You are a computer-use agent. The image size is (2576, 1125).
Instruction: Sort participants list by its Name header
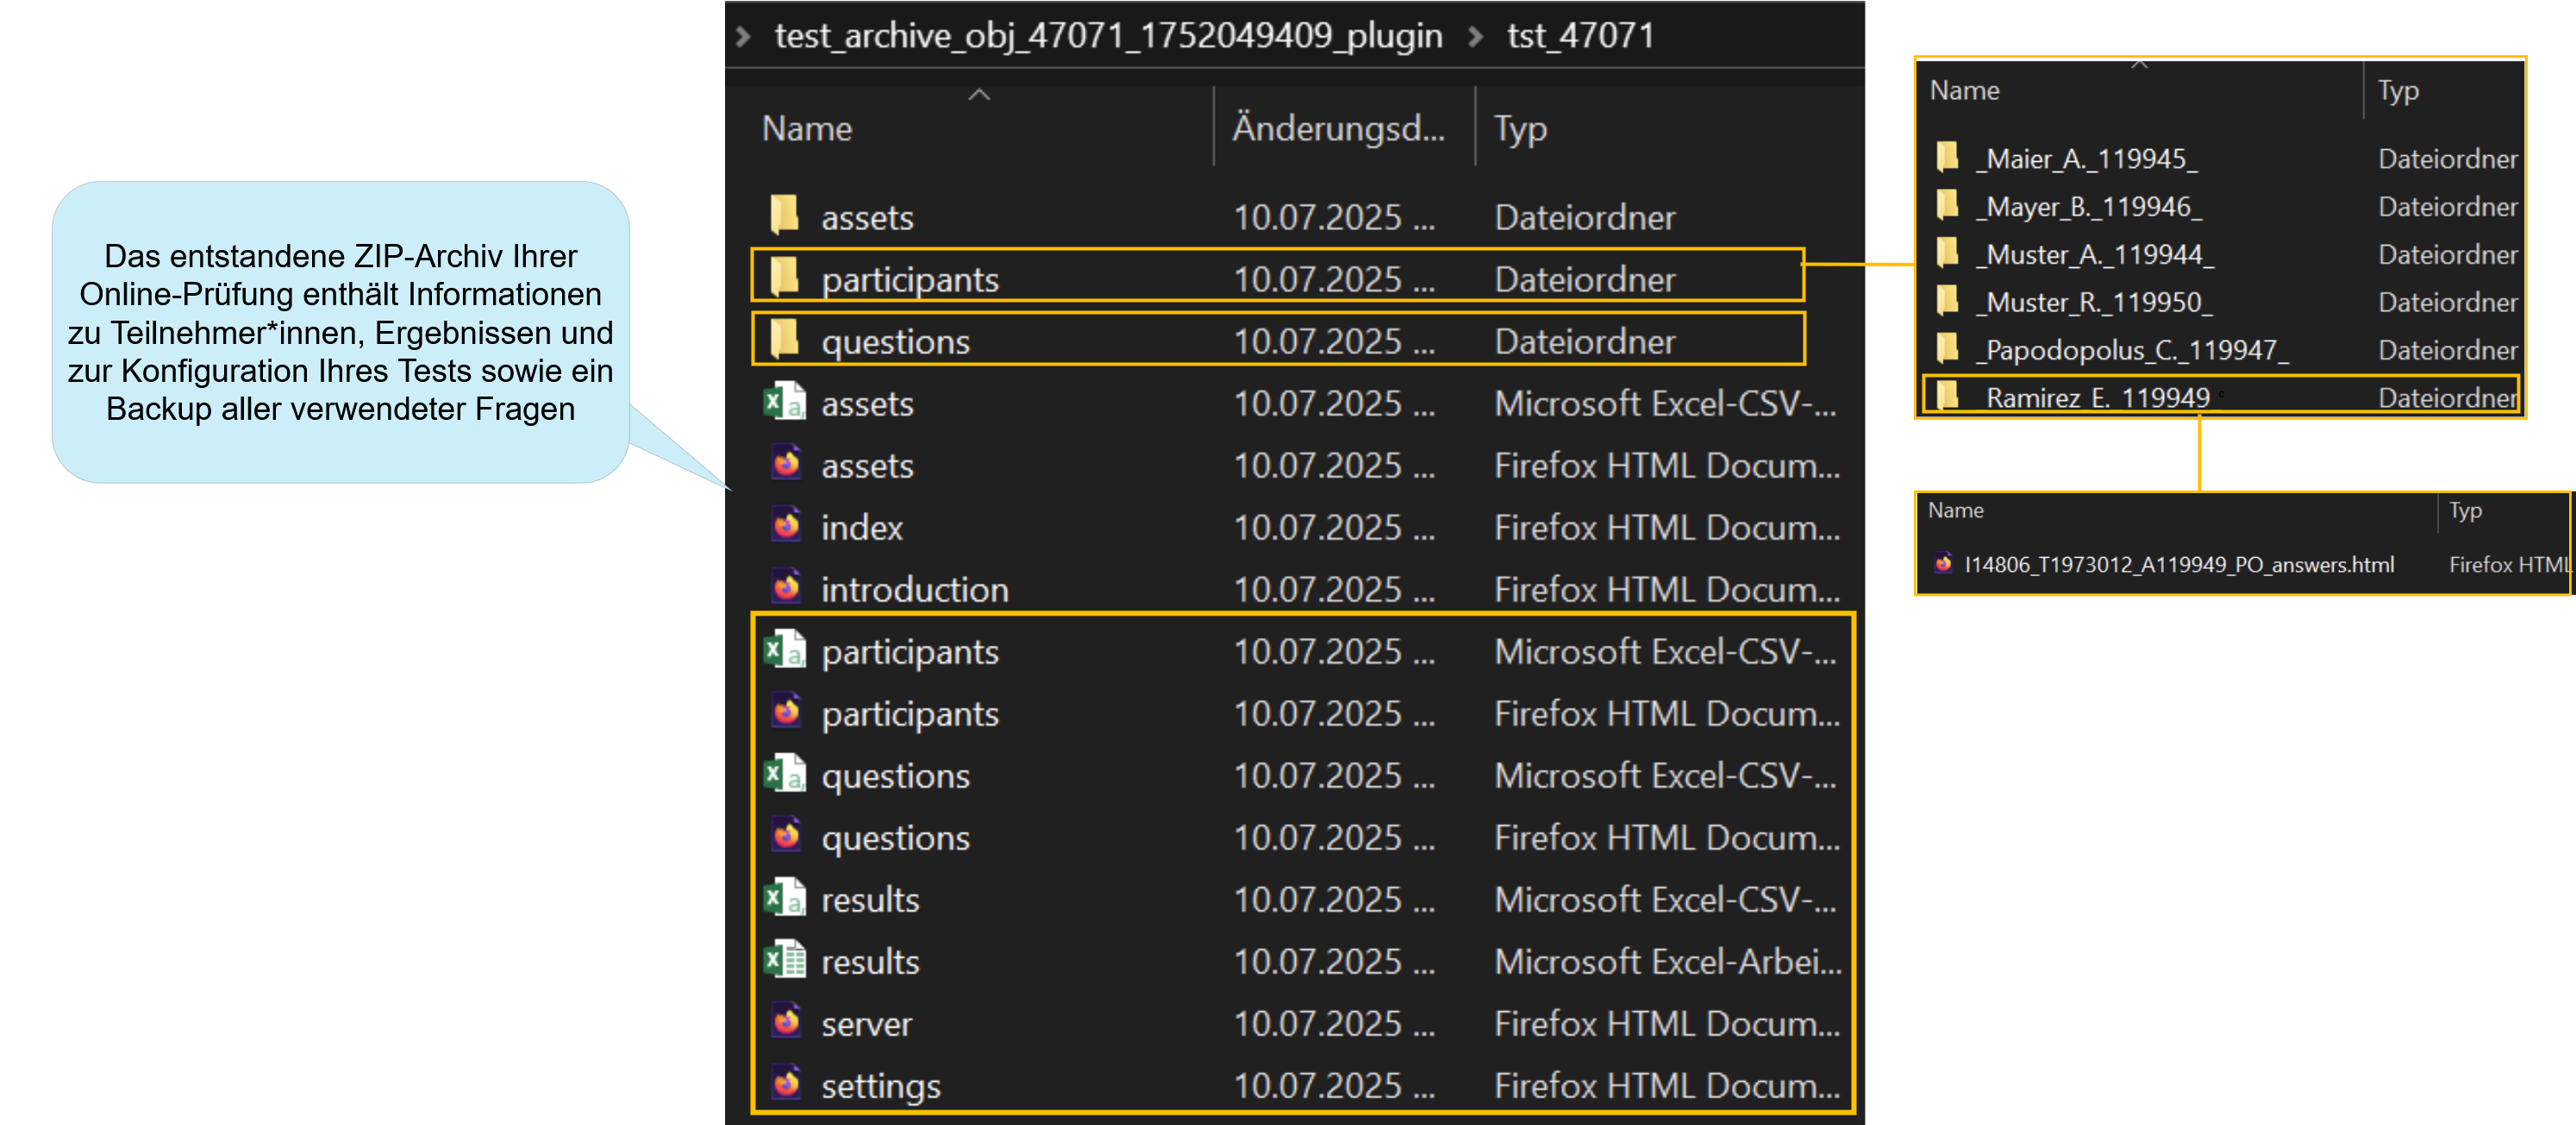tap(1964, 90)
